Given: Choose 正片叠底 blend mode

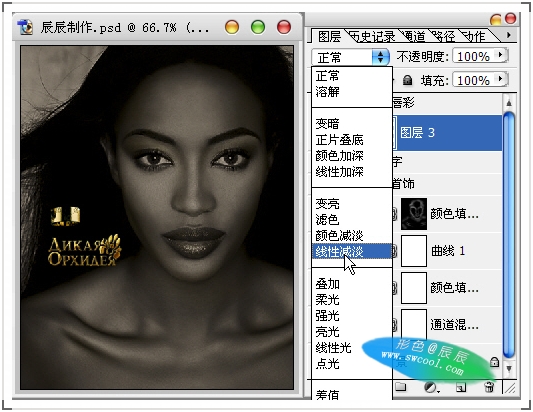Looking at the screenshot, I should click(x=352, y=140).
